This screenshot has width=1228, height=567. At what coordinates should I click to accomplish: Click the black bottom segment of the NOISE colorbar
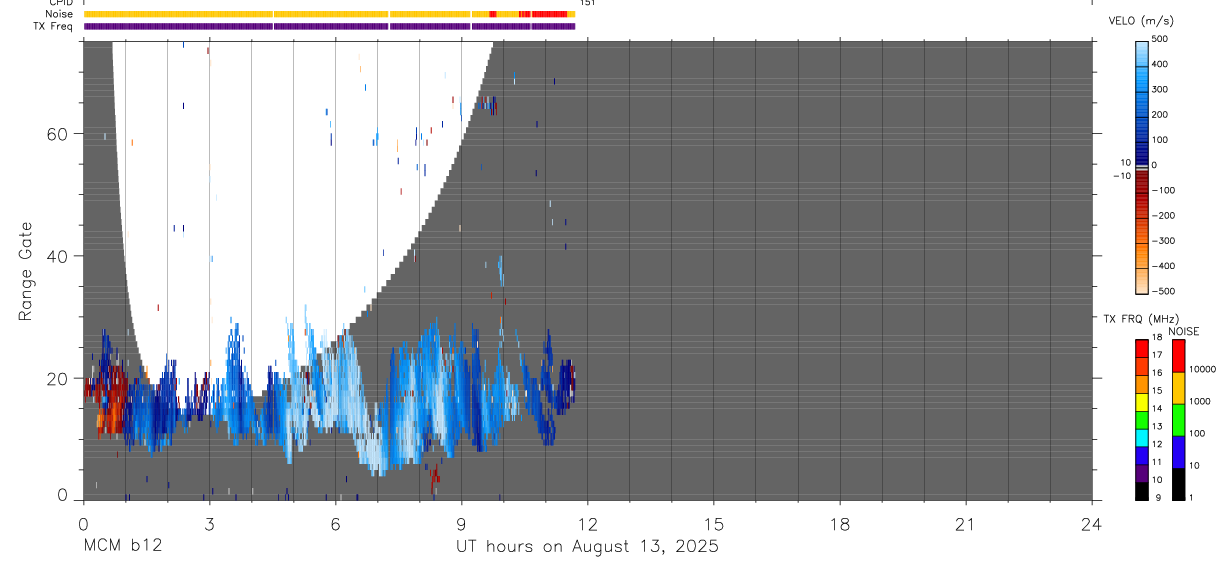pyautogui.click(x=1178, y=484)
